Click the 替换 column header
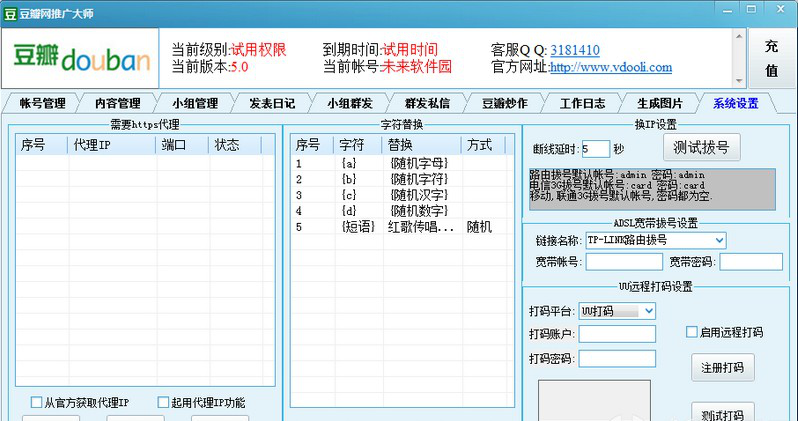This screenshot has width=798, height=421. coord(421,145)
